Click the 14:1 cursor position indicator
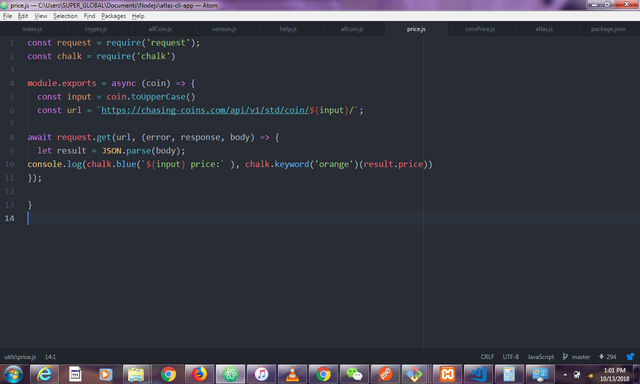Image resolution: width=640 pixels, height=384 pixels. click(50, 357)
